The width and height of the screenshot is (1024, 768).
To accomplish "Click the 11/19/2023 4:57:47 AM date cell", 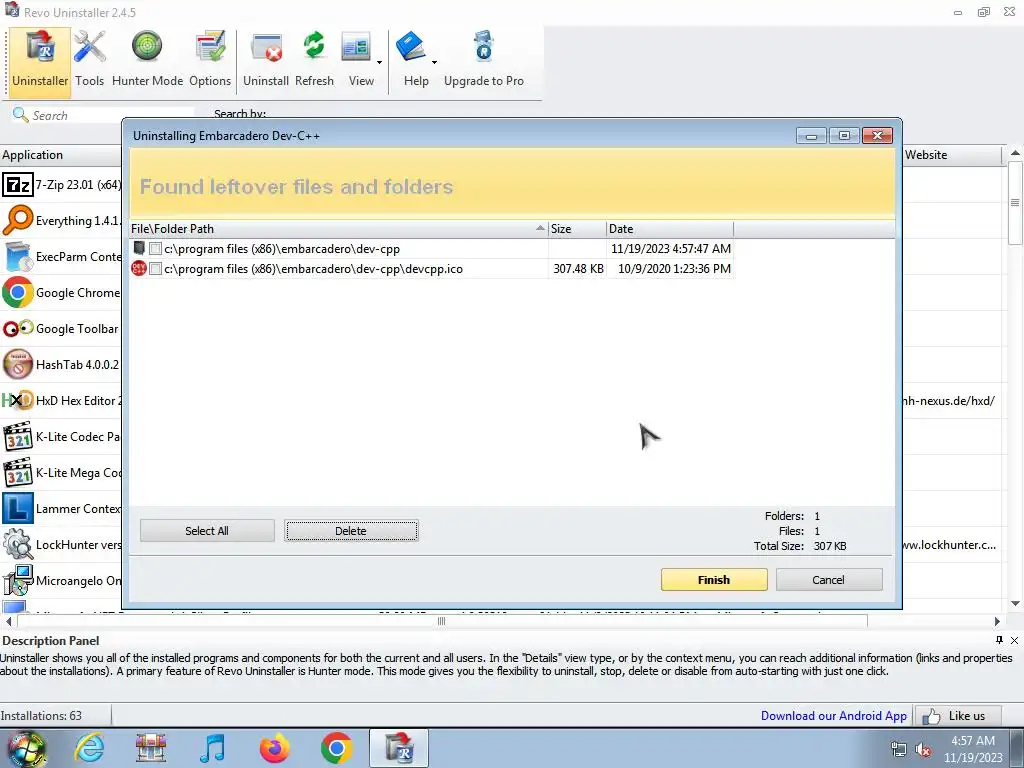I will 671,249.
